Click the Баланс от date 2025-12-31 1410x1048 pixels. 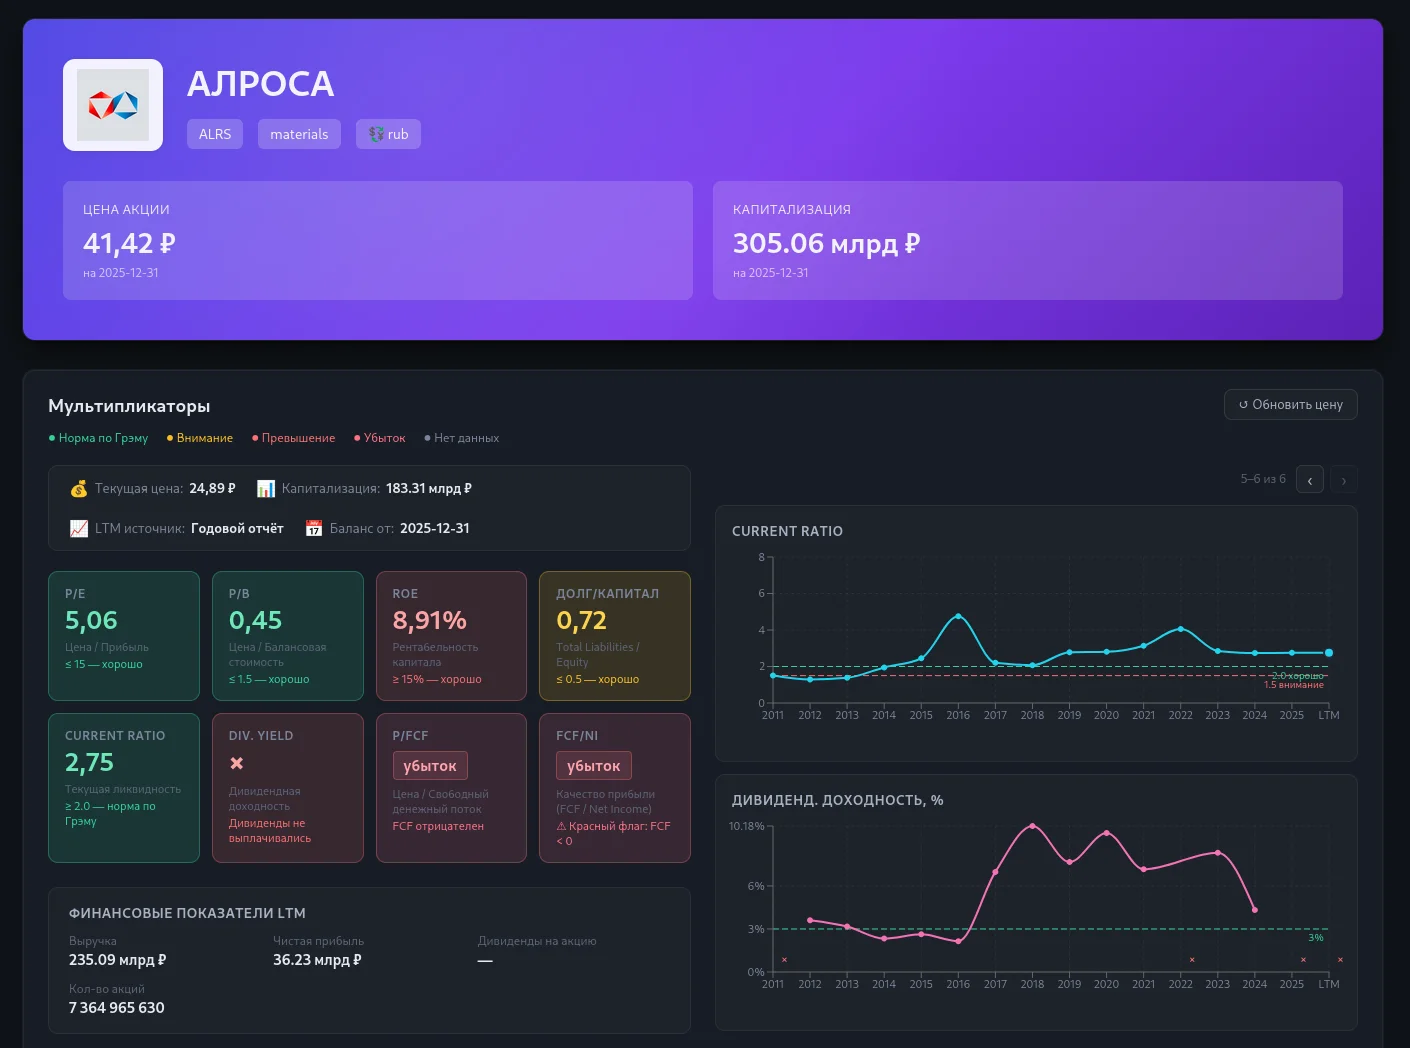click(x=435, y=528)
